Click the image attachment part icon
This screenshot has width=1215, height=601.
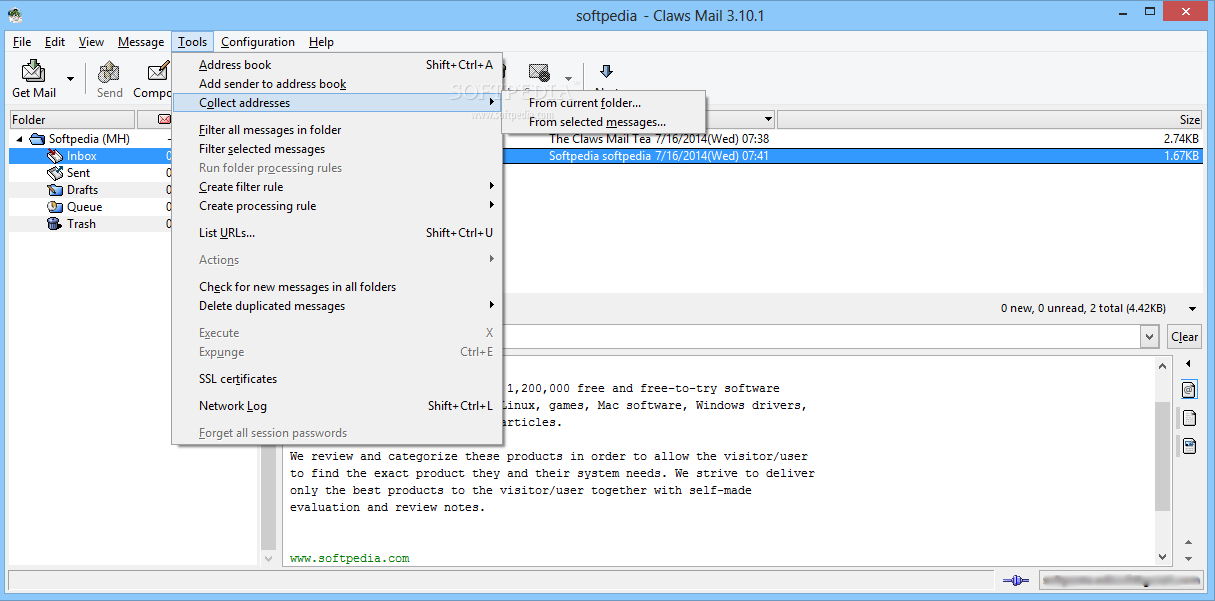(1189, 446)
